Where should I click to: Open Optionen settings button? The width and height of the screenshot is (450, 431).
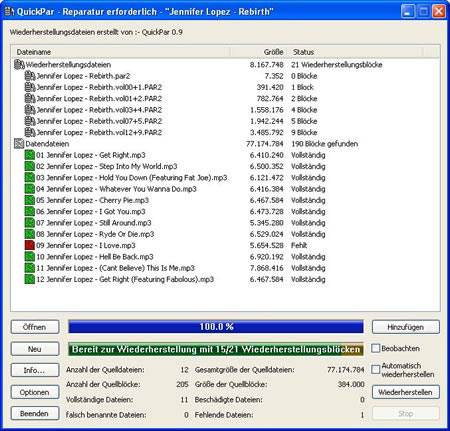tap(35, 392)
